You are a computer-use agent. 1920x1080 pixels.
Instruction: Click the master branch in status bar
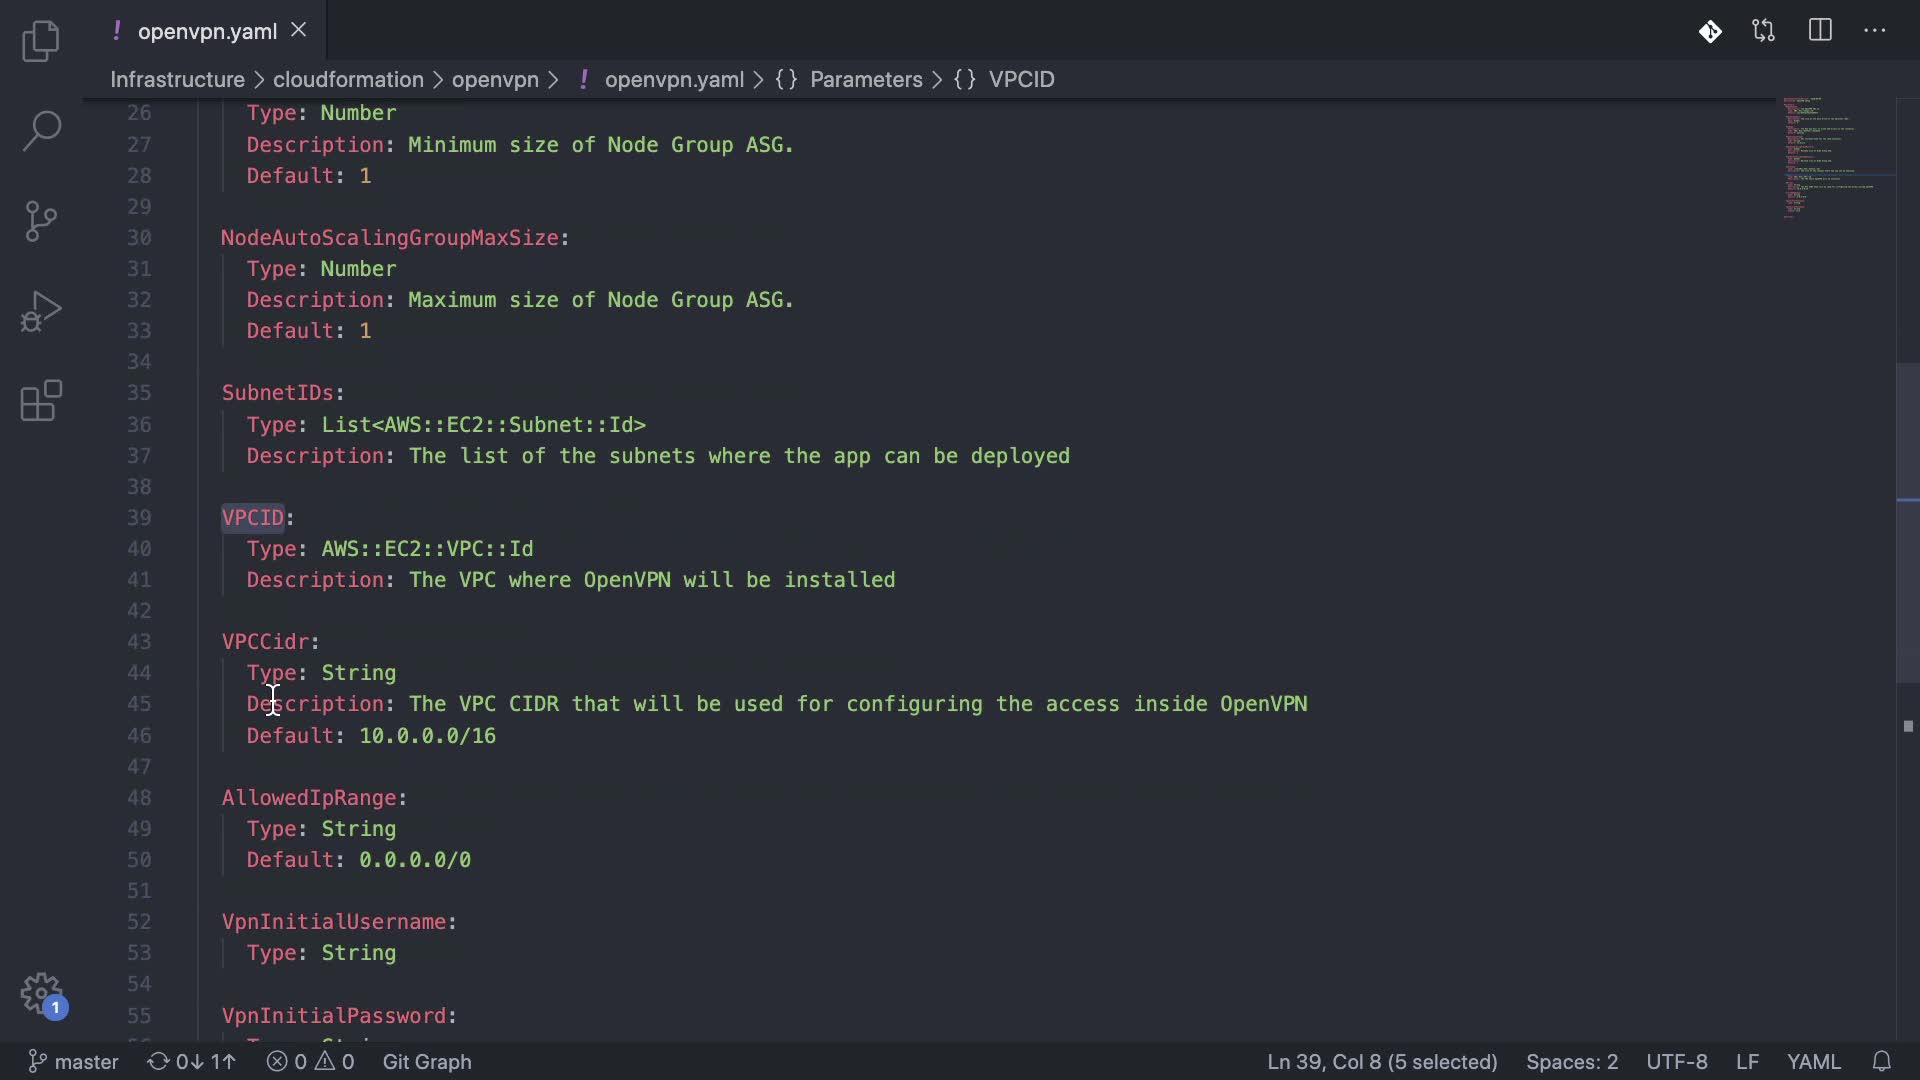click(73, 1061)
